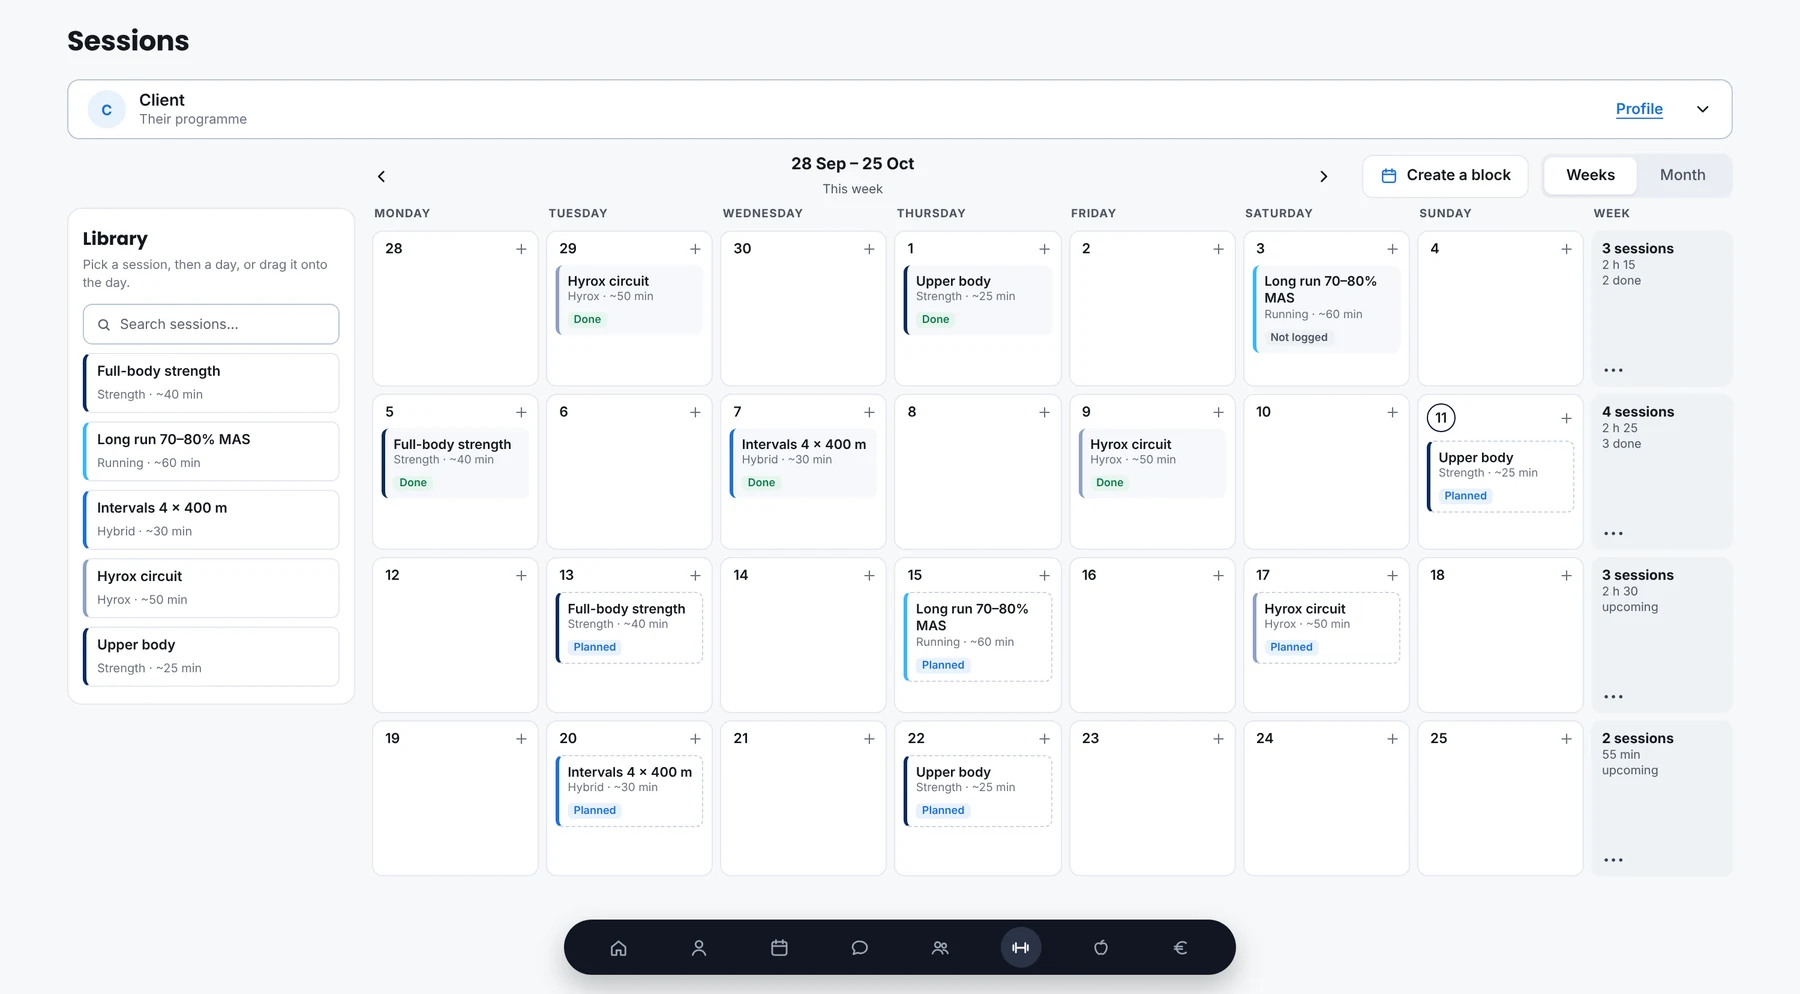Open Full-body strength planned on Tuesday 13
Image resolution: width=1800 pixels, height=994 pixels.
pyautogui.click(x=629, y=628)
